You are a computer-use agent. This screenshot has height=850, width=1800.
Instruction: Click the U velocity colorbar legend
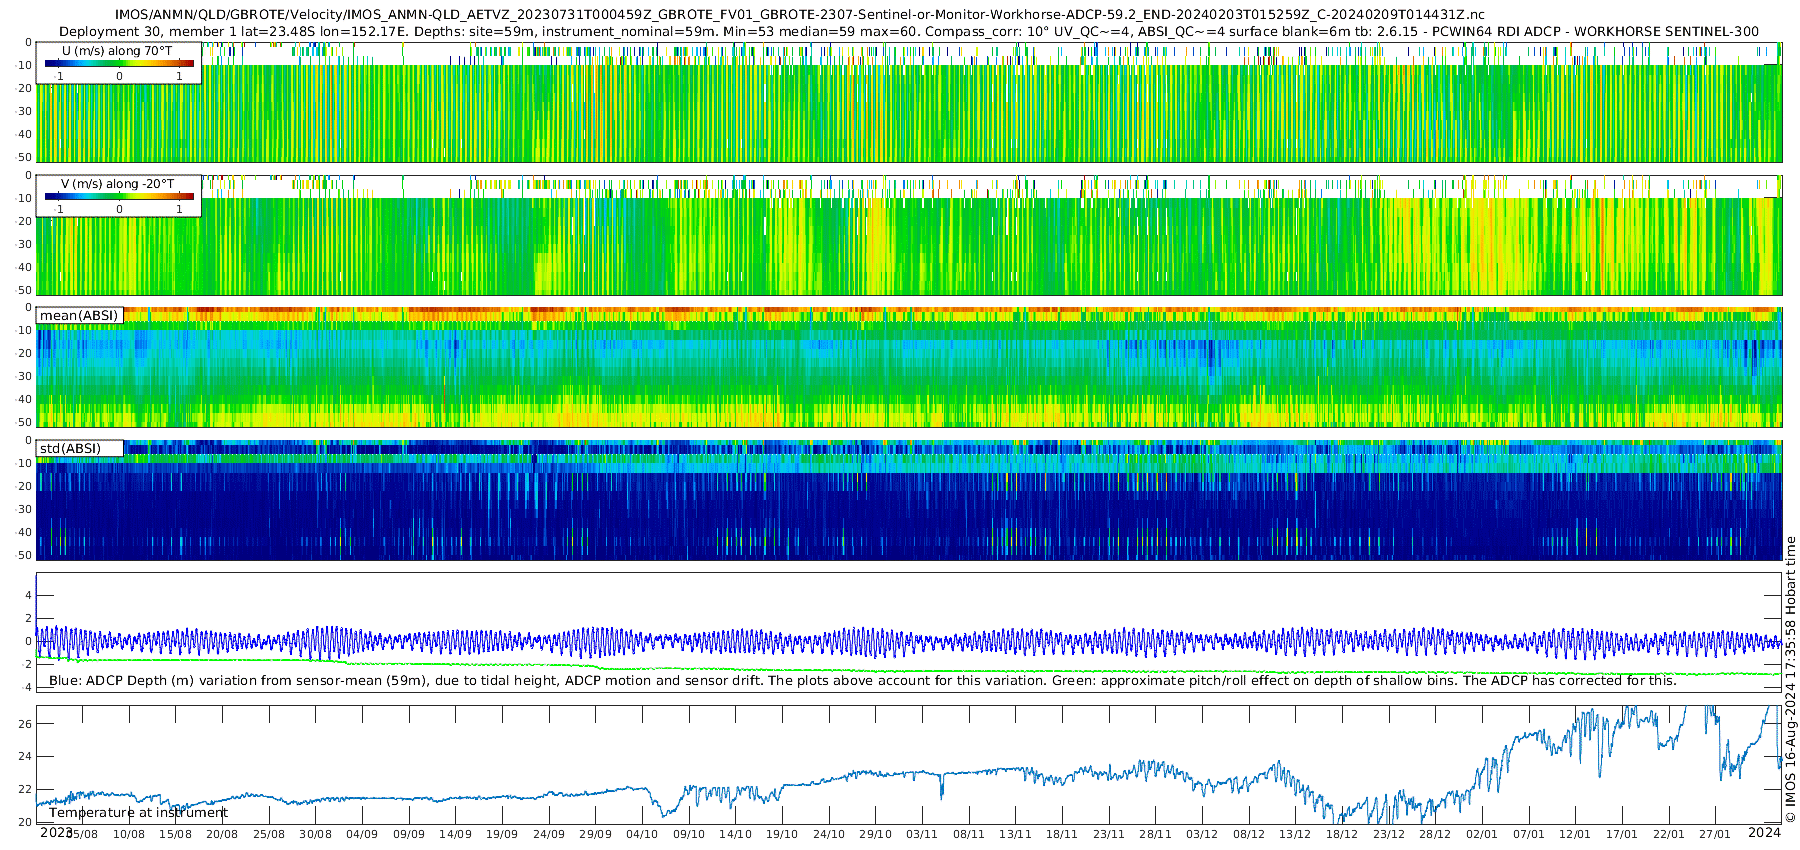coord(119,64)
